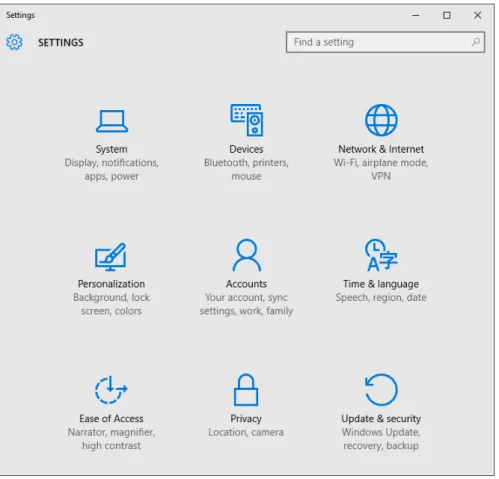Minimize the Settings window
This screenshot has height=479, width=499.
[x=416, y=15]
